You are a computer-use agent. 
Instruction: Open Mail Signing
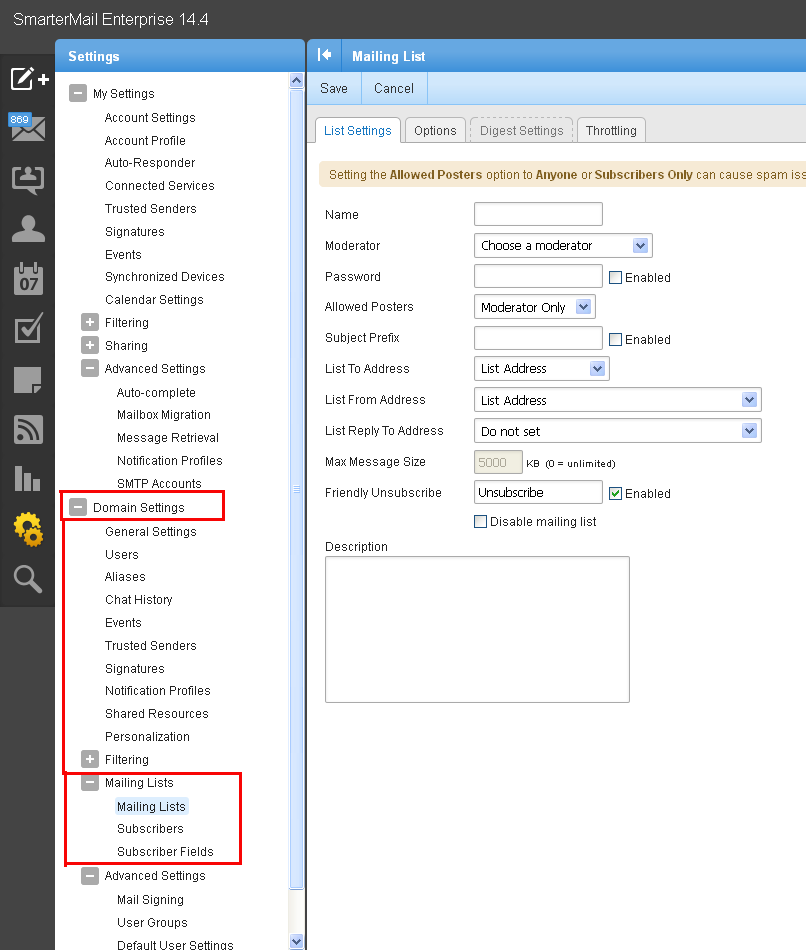150,900
